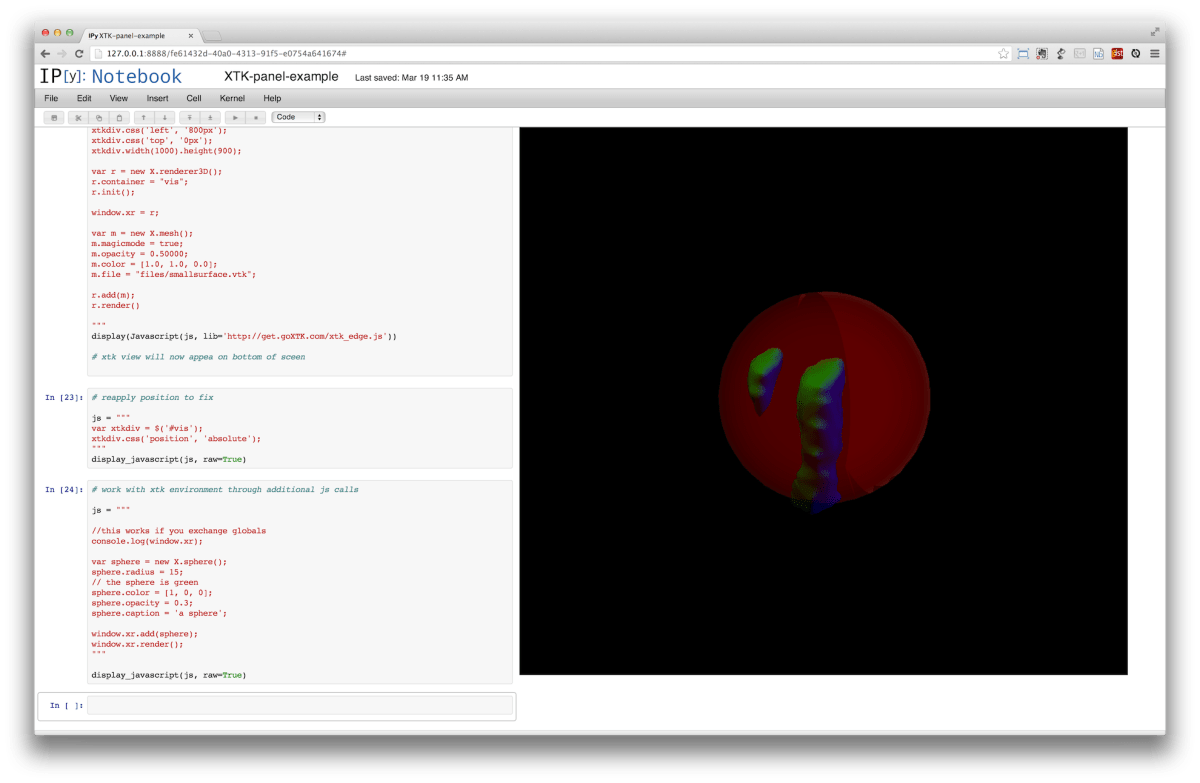The image size is (1200, 783).
Task: Open the Kernel menu
Action: coord(232,98)
